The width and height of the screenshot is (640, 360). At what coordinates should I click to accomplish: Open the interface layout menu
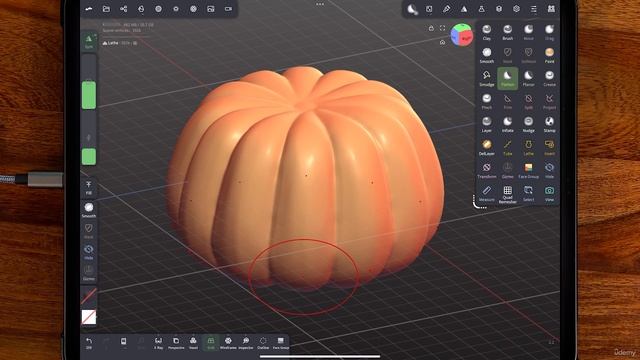click(534, 9)
